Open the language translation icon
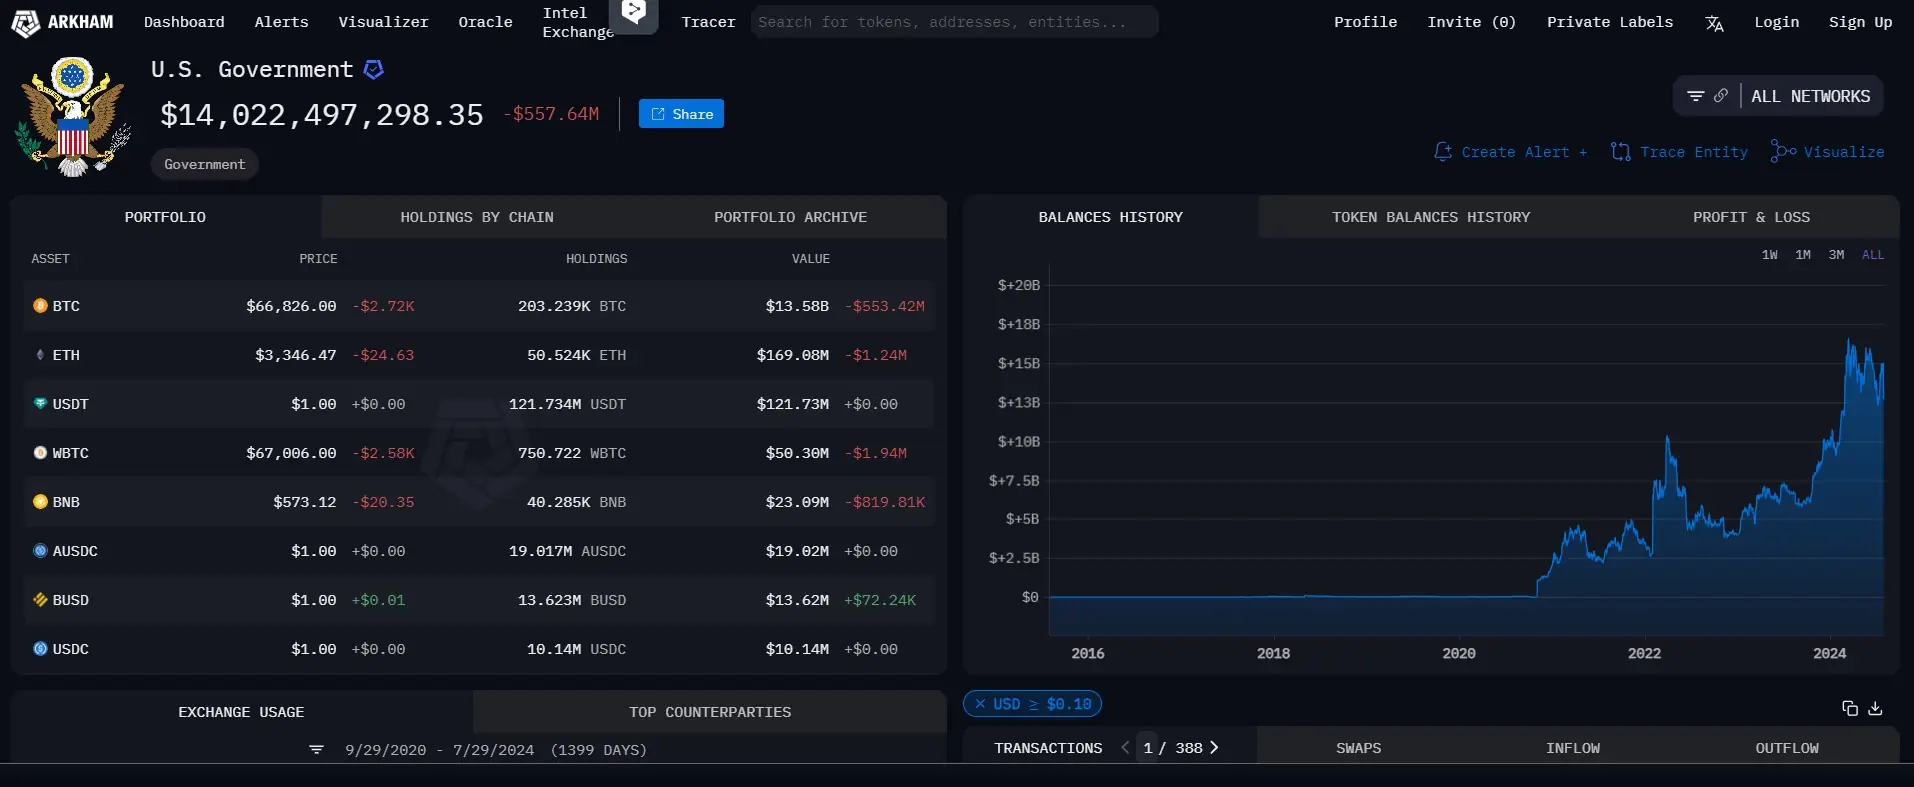 pyautogui.click(x=1714, y=23)
